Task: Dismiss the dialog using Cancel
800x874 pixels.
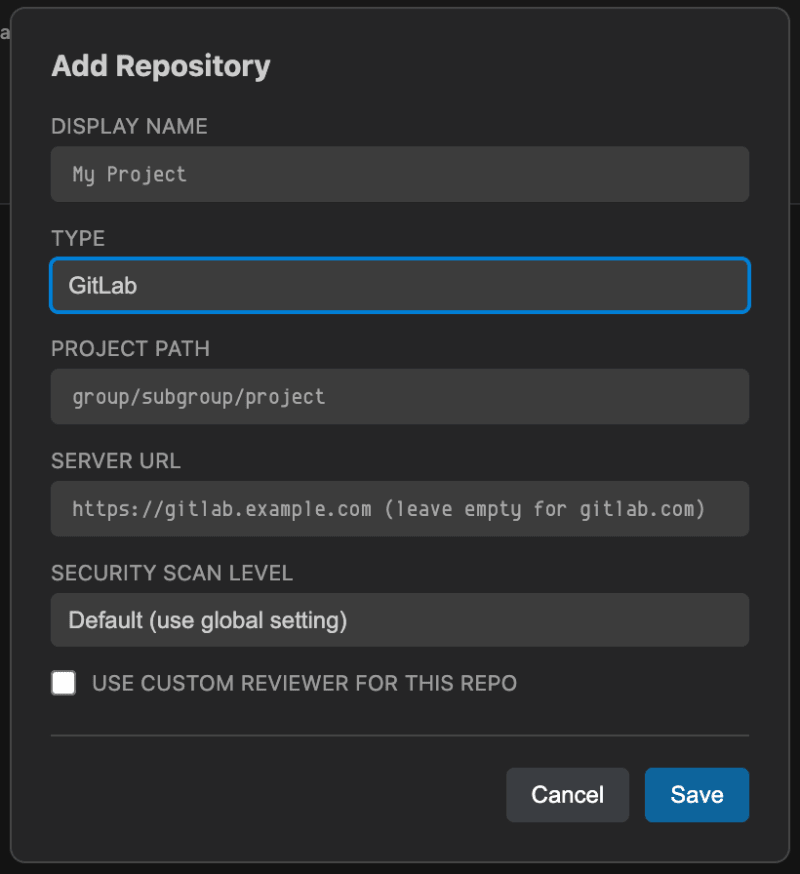Action: [x=567, y=794]
